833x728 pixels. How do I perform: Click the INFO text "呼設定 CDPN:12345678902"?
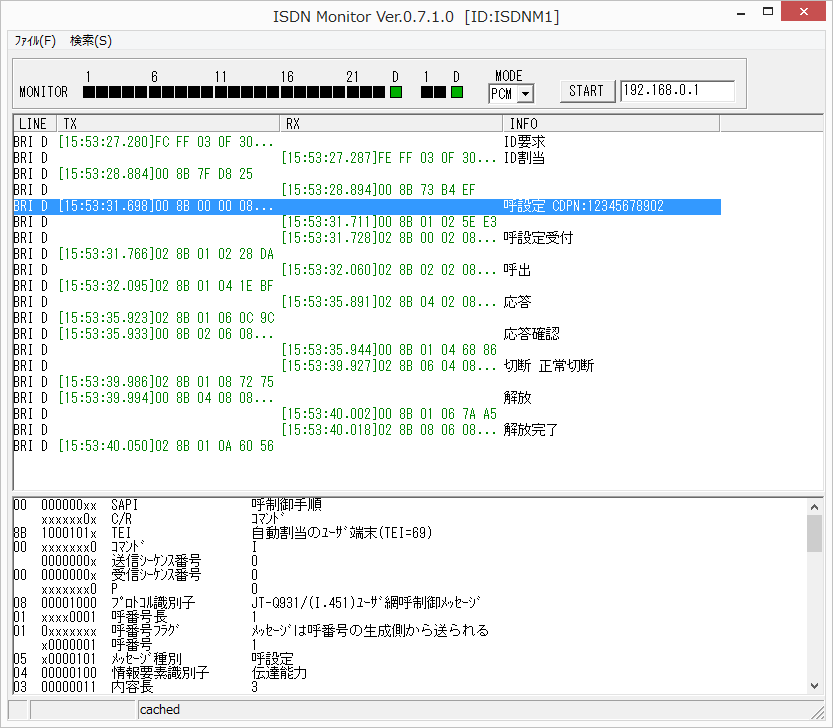click(x=584, y=206)
